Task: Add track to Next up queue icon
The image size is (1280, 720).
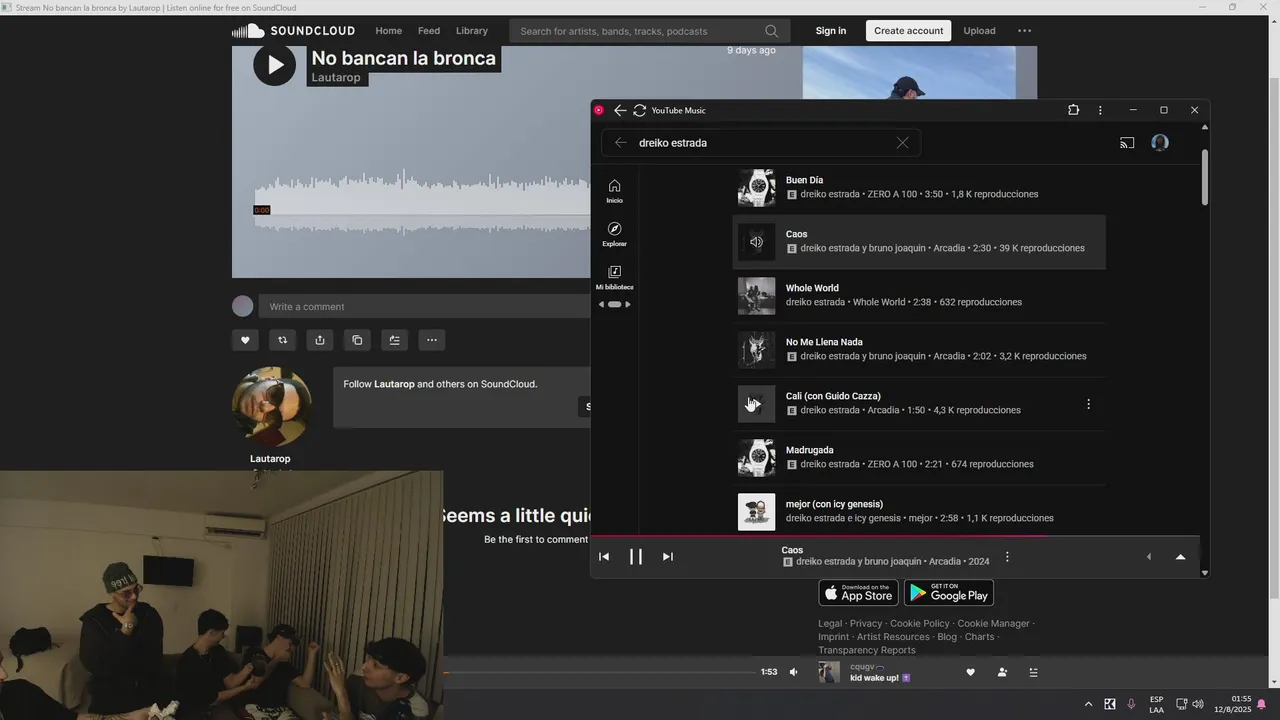Action: [x=394, y=340]
